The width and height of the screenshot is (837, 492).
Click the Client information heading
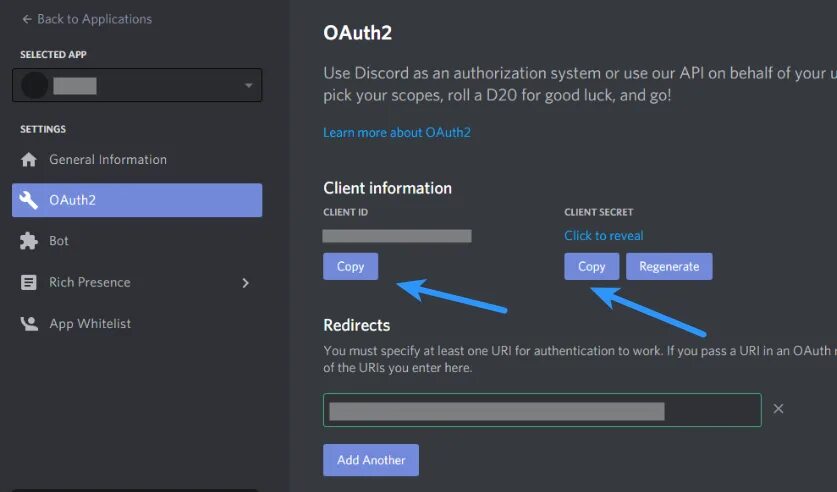click(x=388, y=188)
